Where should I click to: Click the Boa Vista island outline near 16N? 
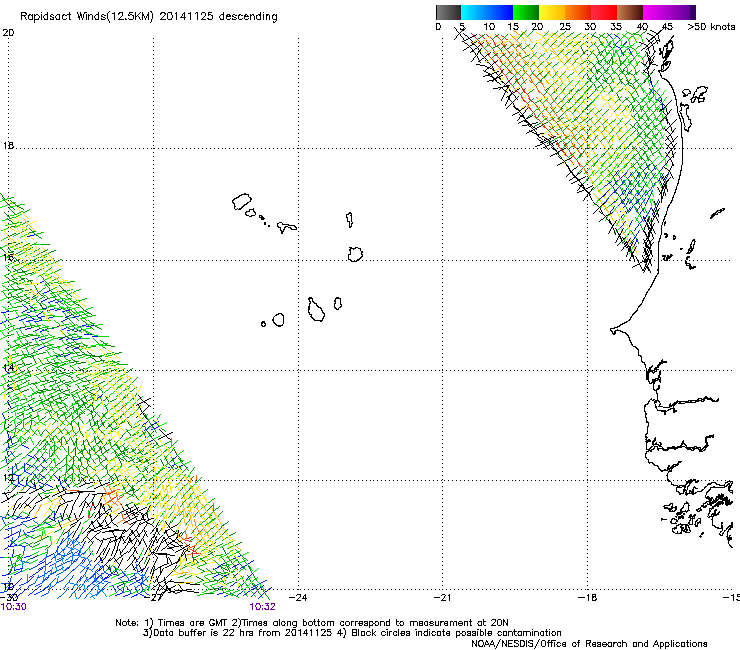pyautogui.click(x=355, y=254)
